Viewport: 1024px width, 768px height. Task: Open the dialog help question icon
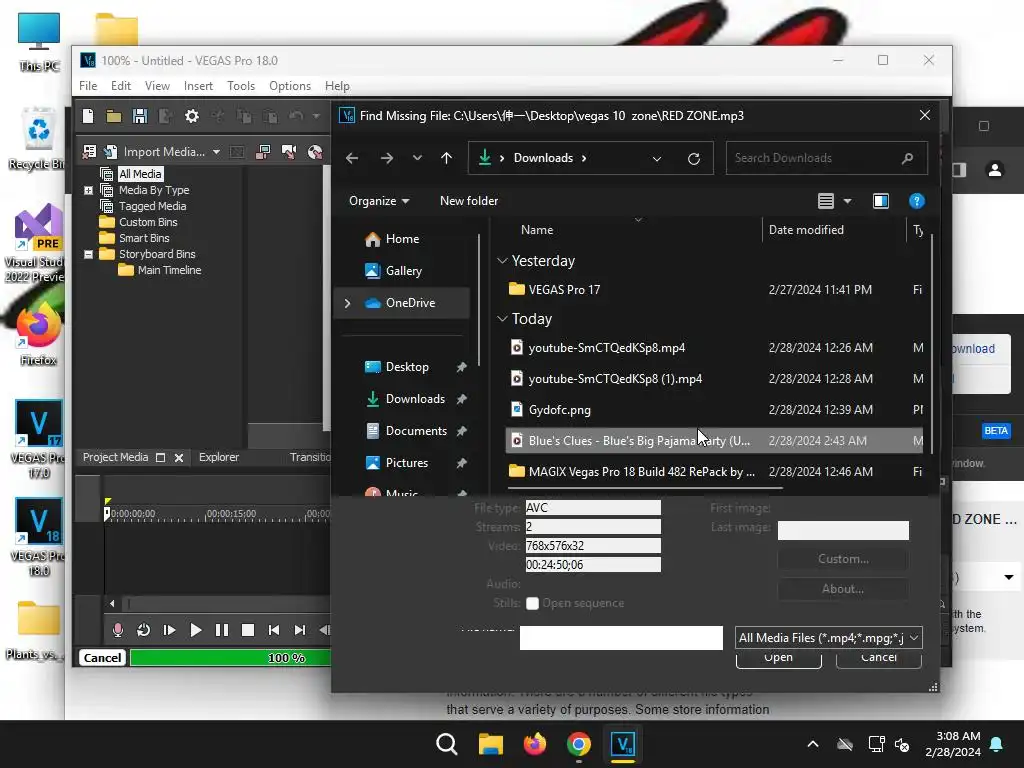point(916,201)
